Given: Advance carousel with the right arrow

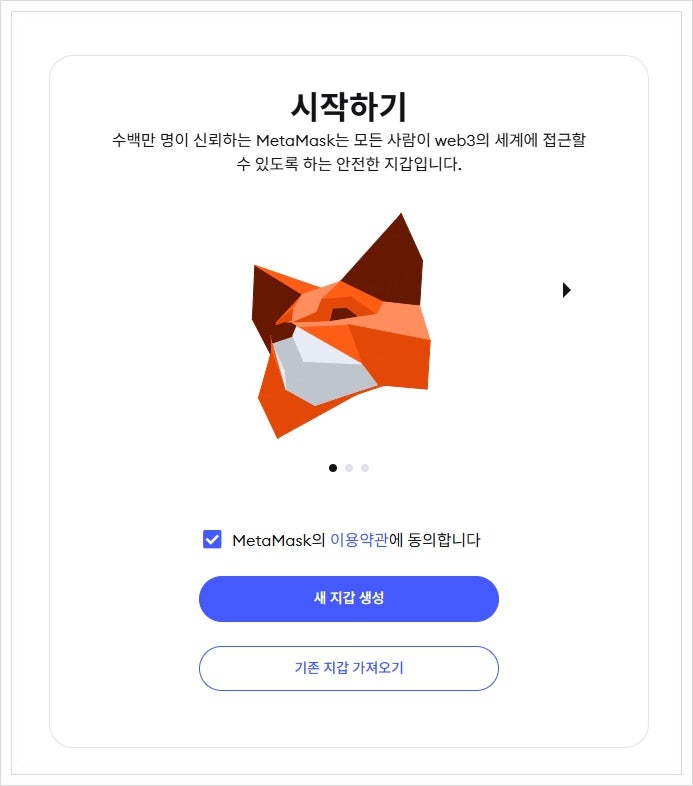Looking at the screenshot, I should [x=567, y=290].
